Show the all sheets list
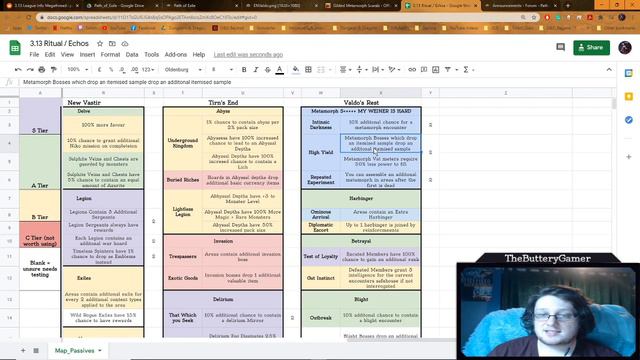The width and height of the screenshot is (640, 360). click(x=36, y=351)
